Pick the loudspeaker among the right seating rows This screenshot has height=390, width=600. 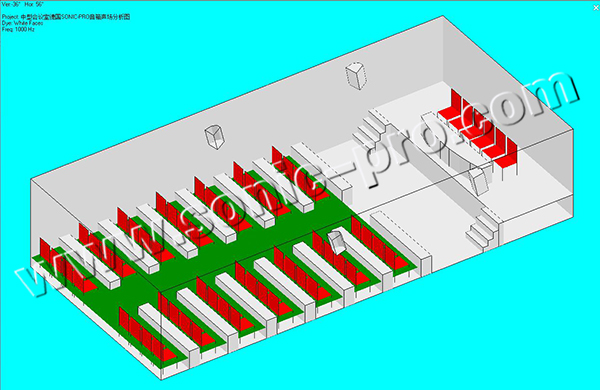(337, 242)
